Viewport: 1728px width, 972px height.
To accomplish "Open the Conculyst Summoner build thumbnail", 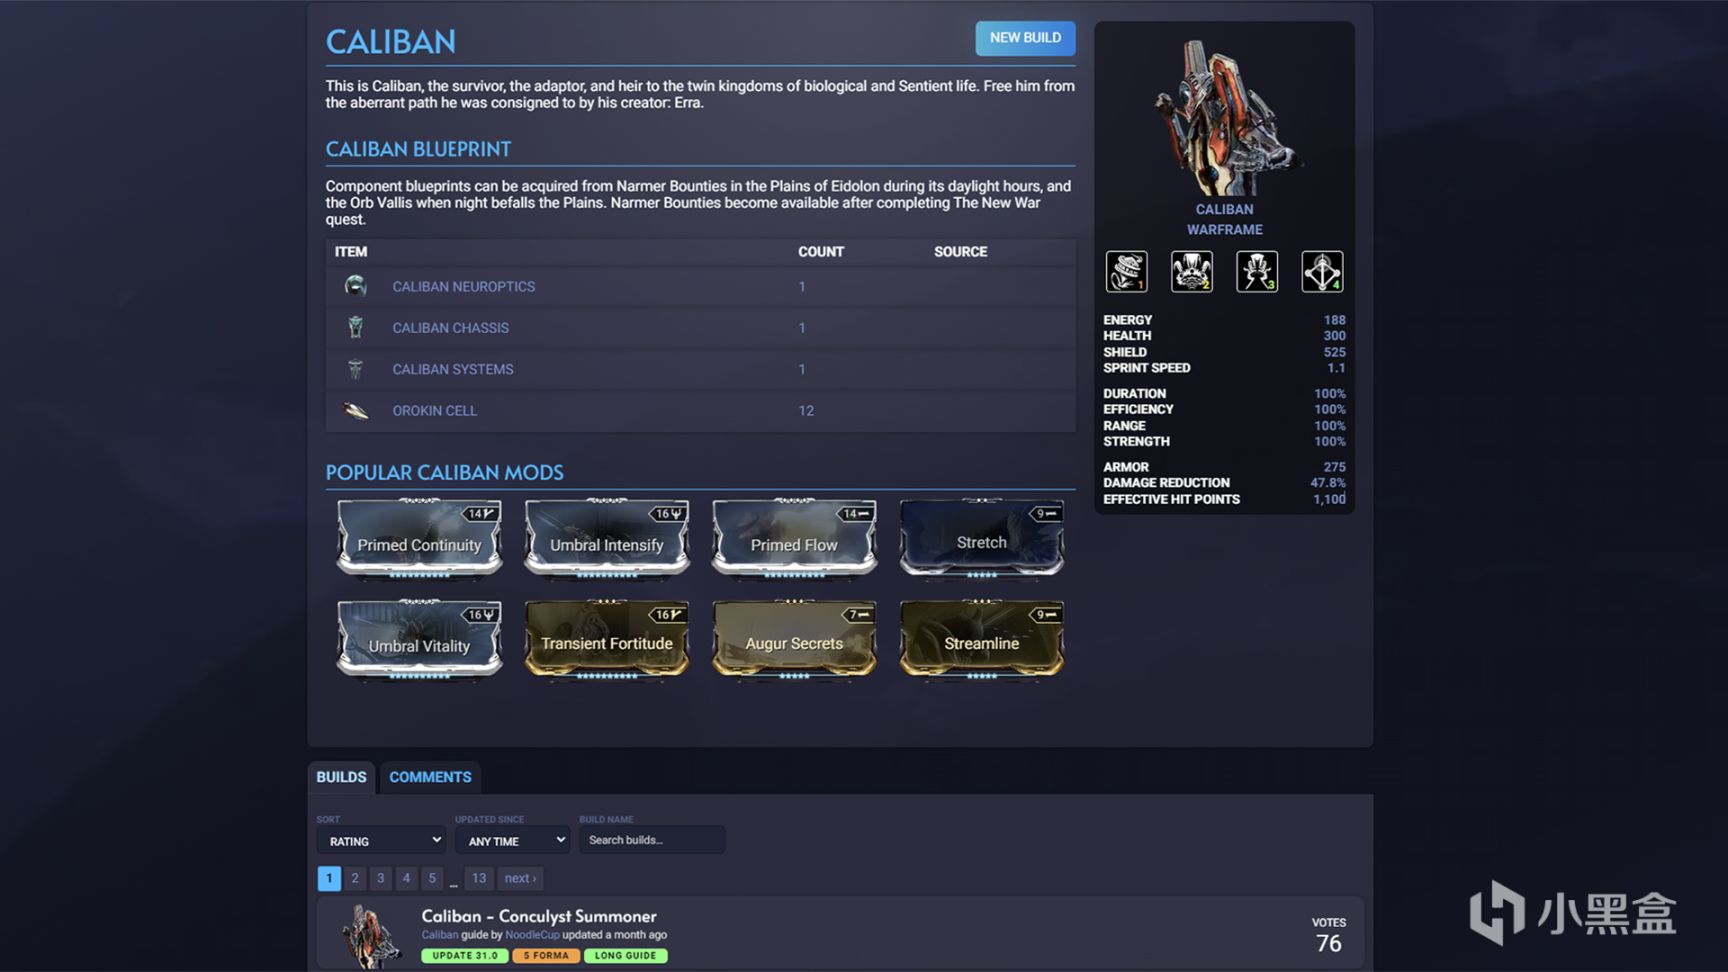I will [x=371, y=936].
